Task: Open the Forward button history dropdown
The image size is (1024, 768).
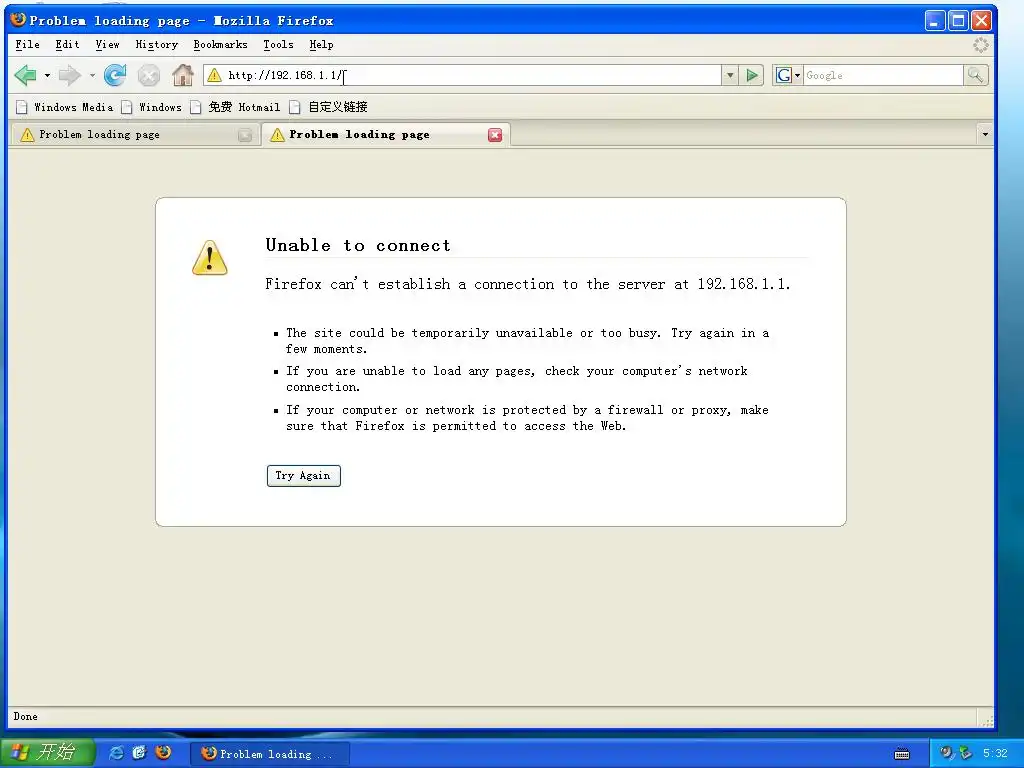Action: pyautogui.click(x=92, y=76)
